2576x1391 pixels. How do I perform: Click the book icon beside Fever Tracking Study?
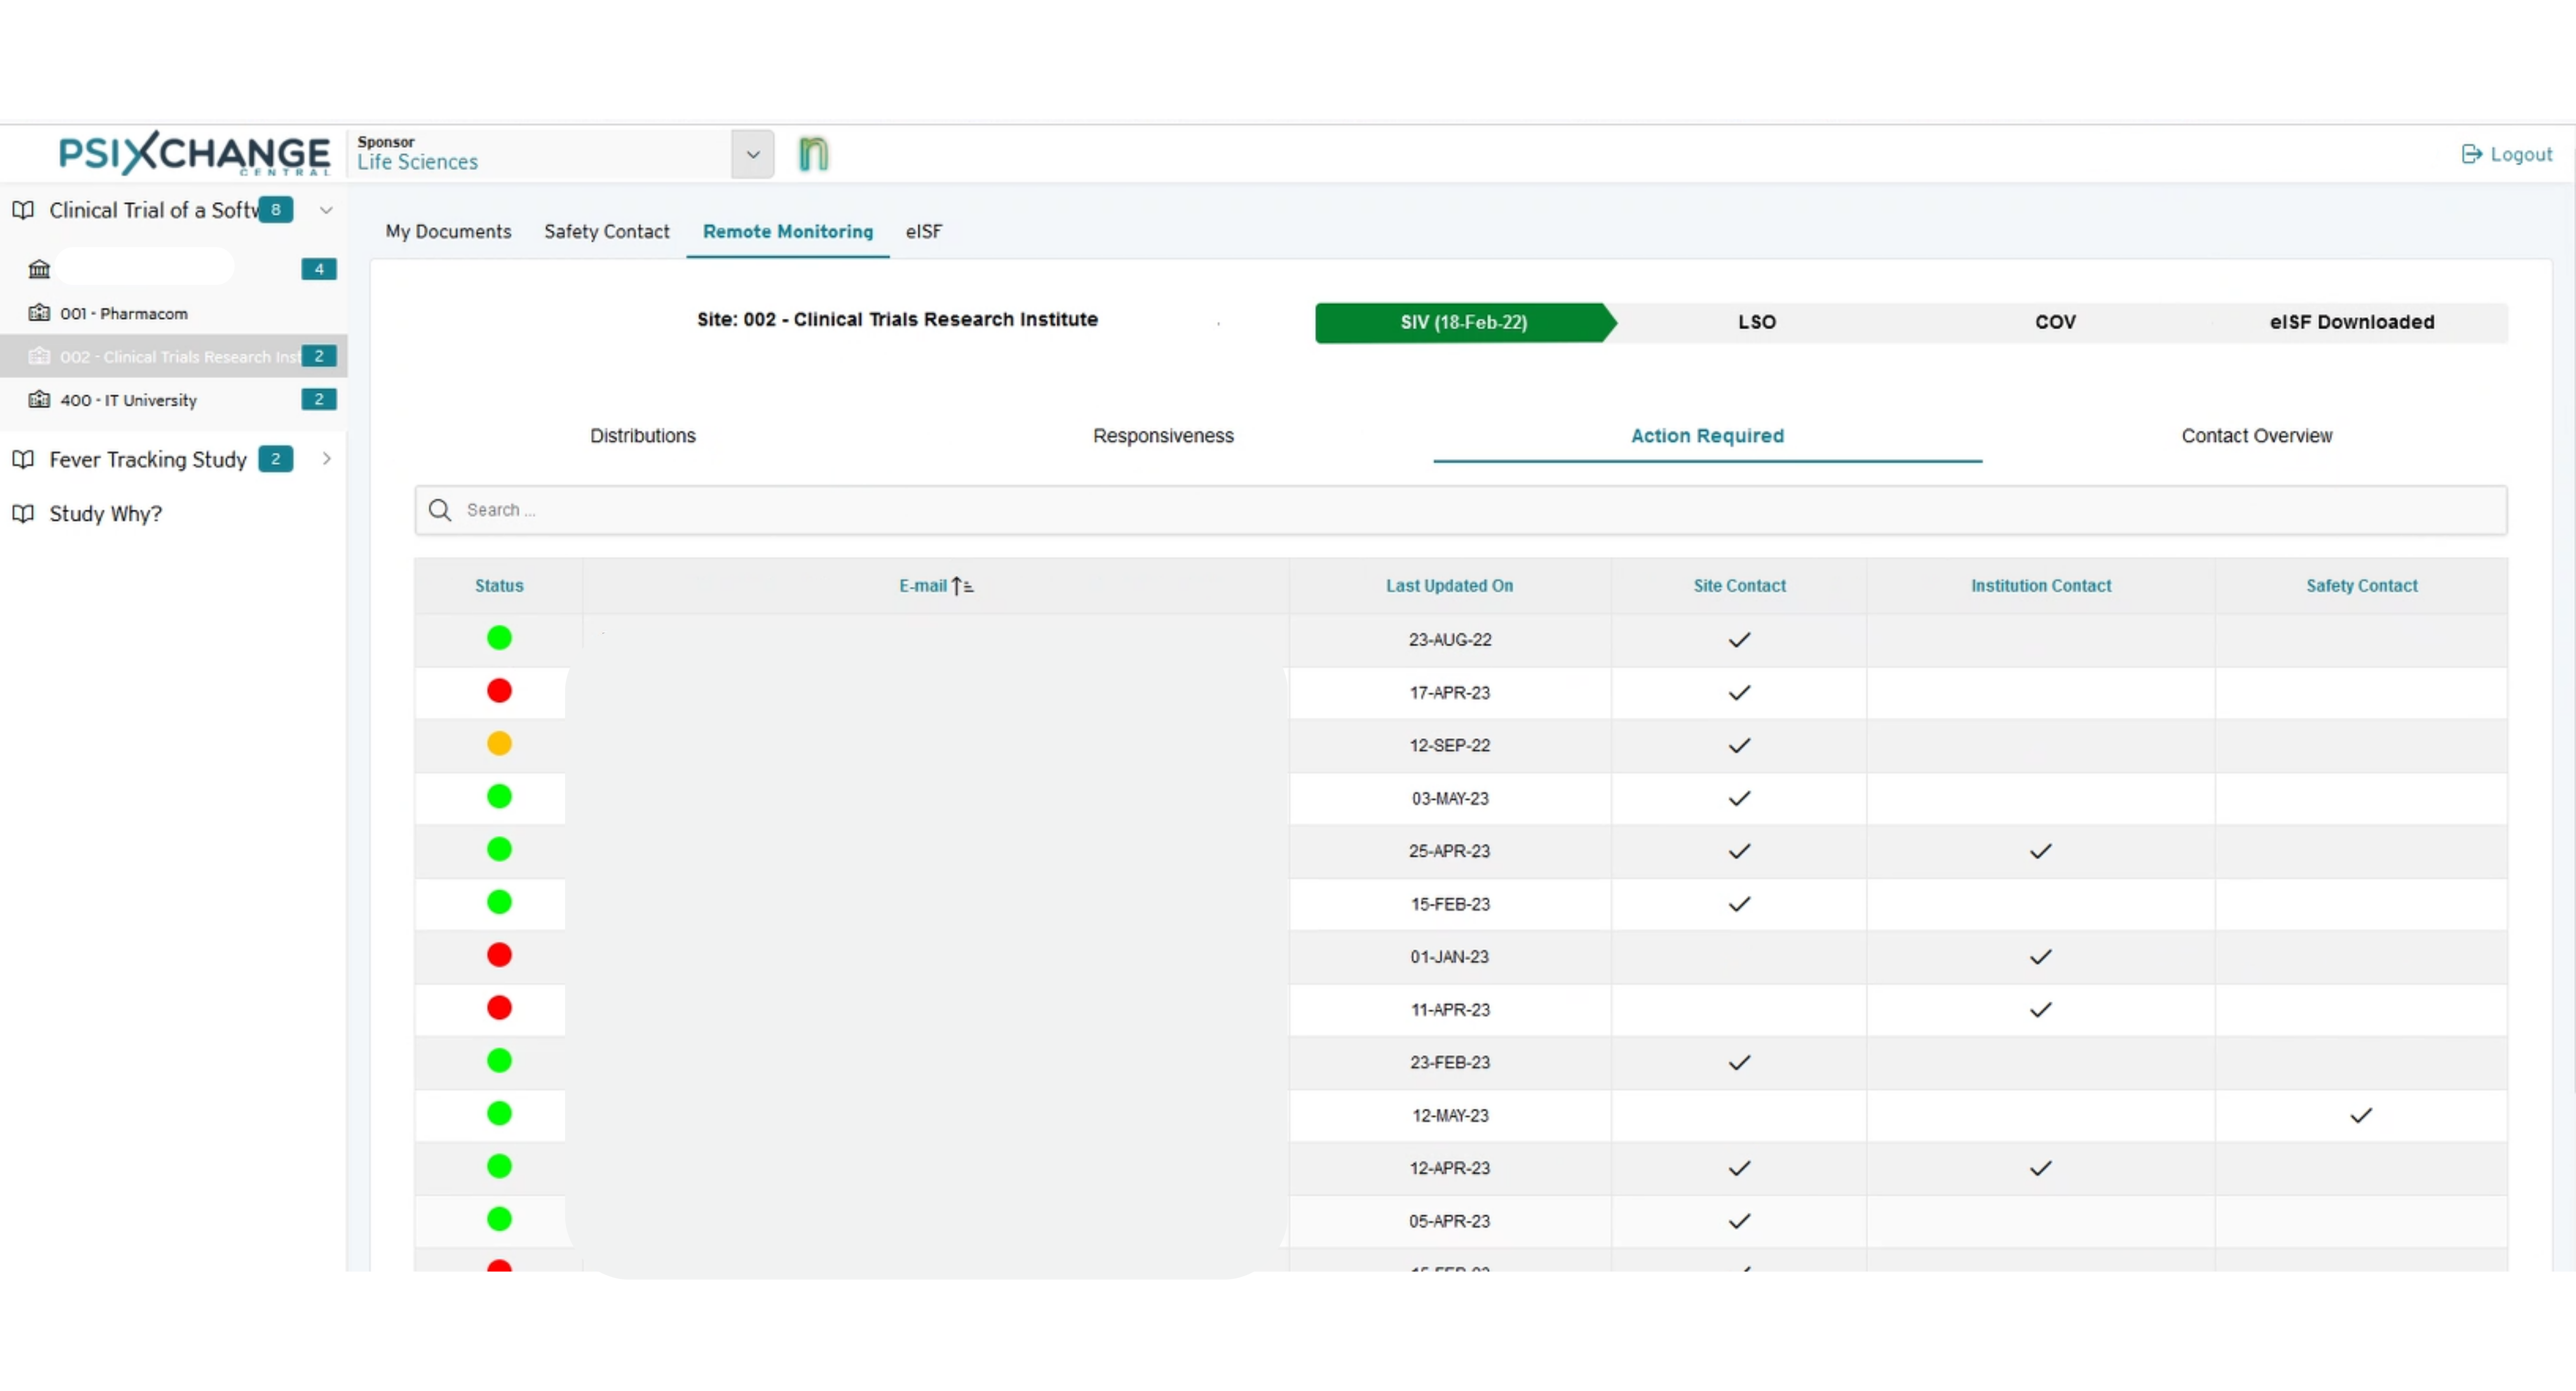click(x=23, y=459)
